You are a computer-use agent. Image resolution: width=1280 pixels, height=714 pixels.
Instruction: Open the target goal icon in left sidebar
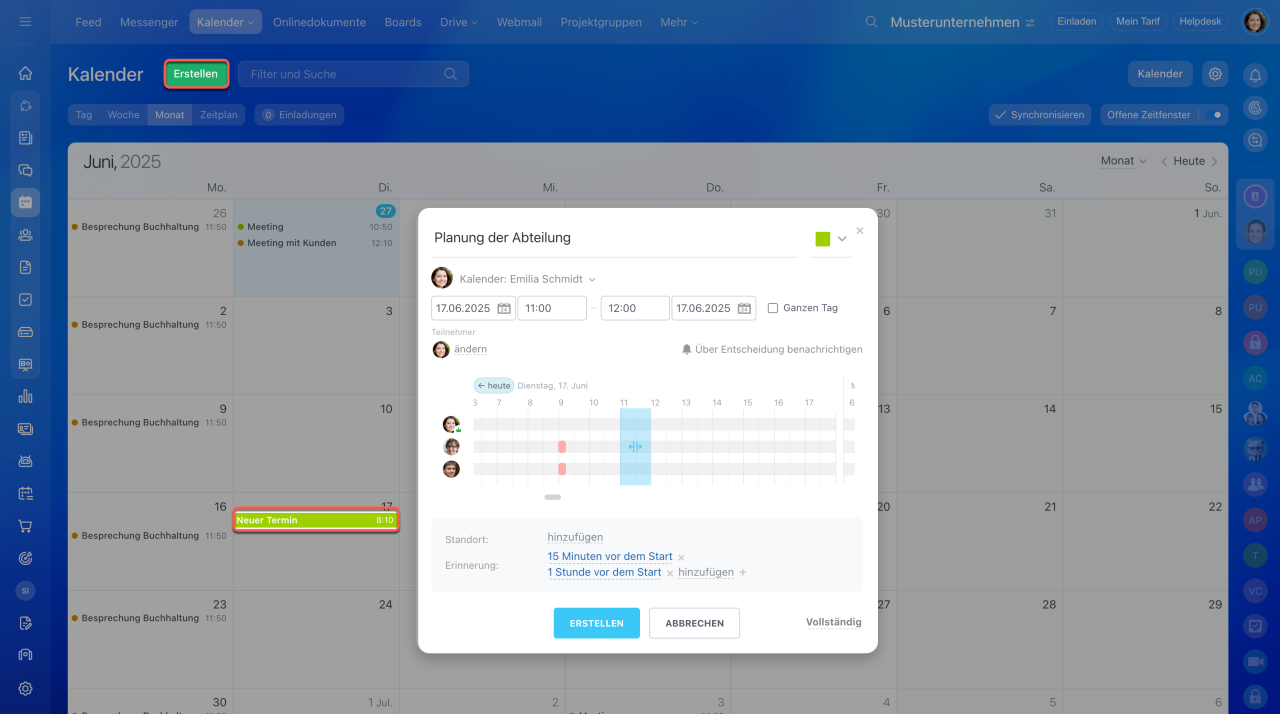[25, 558]
